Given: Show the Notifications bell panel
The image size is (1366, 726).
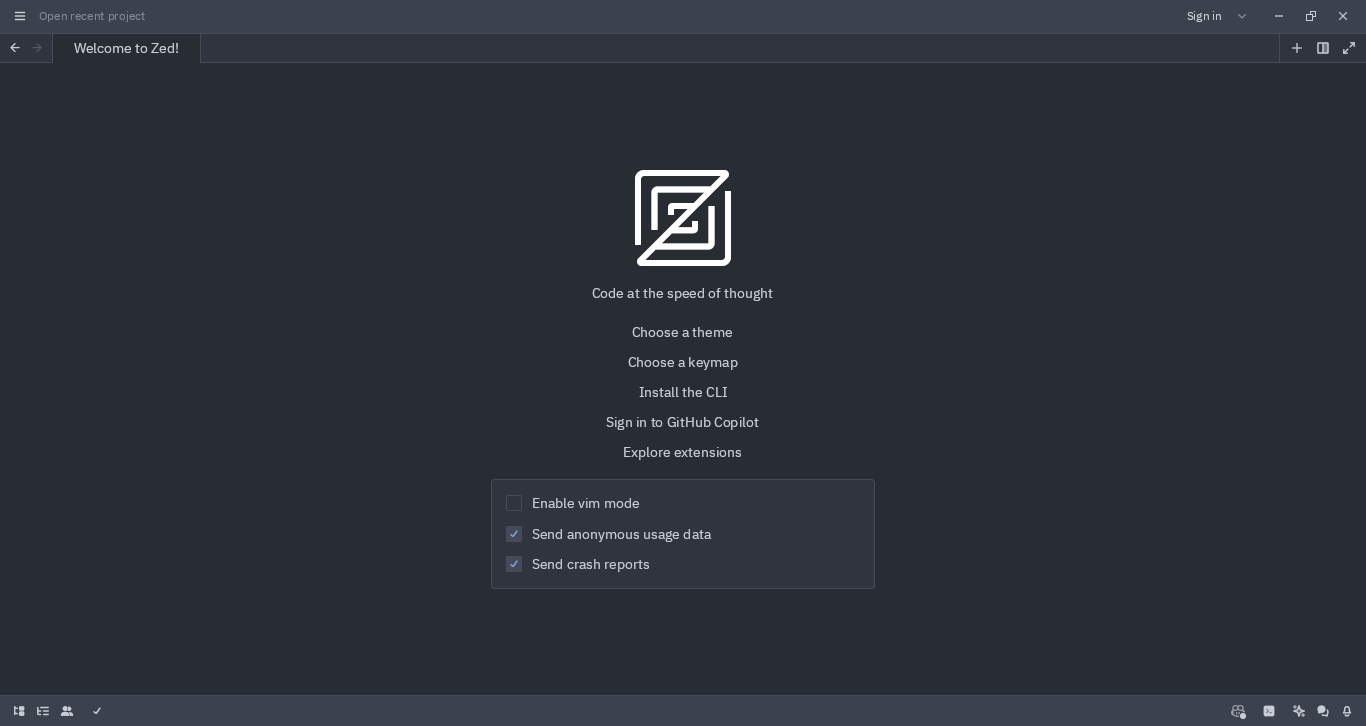Looking at the screenshot, I should [x=1347, y=711].
